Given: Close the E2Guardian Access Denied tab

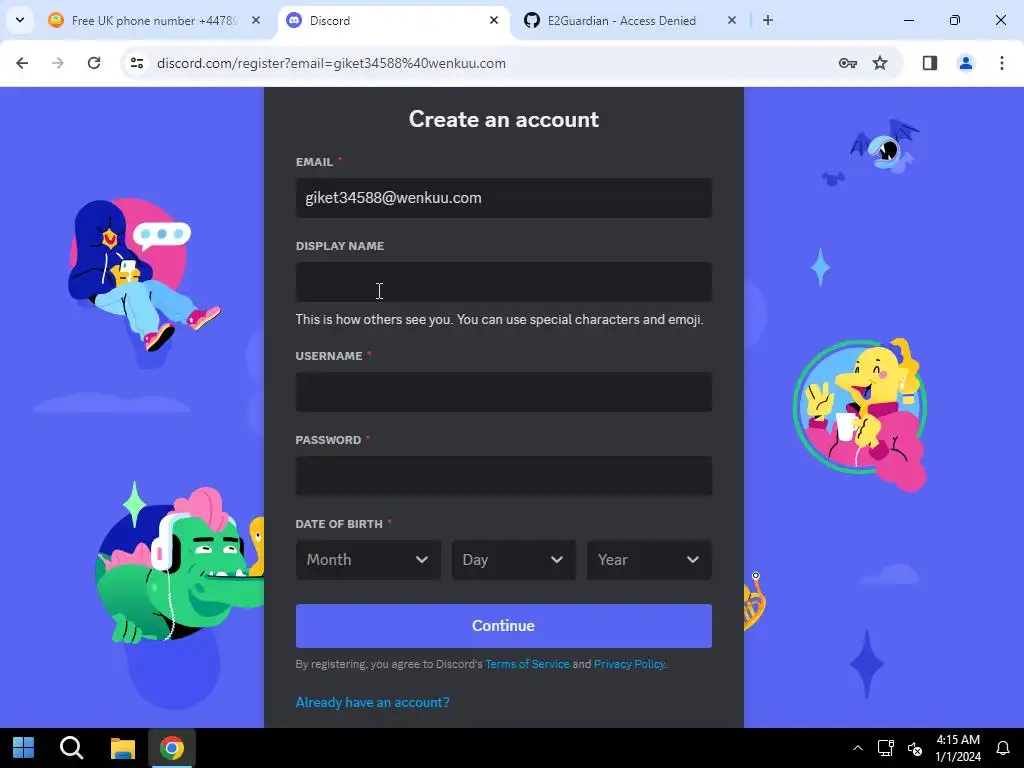Looking at the screenshot, I should (x=732, y=20).
